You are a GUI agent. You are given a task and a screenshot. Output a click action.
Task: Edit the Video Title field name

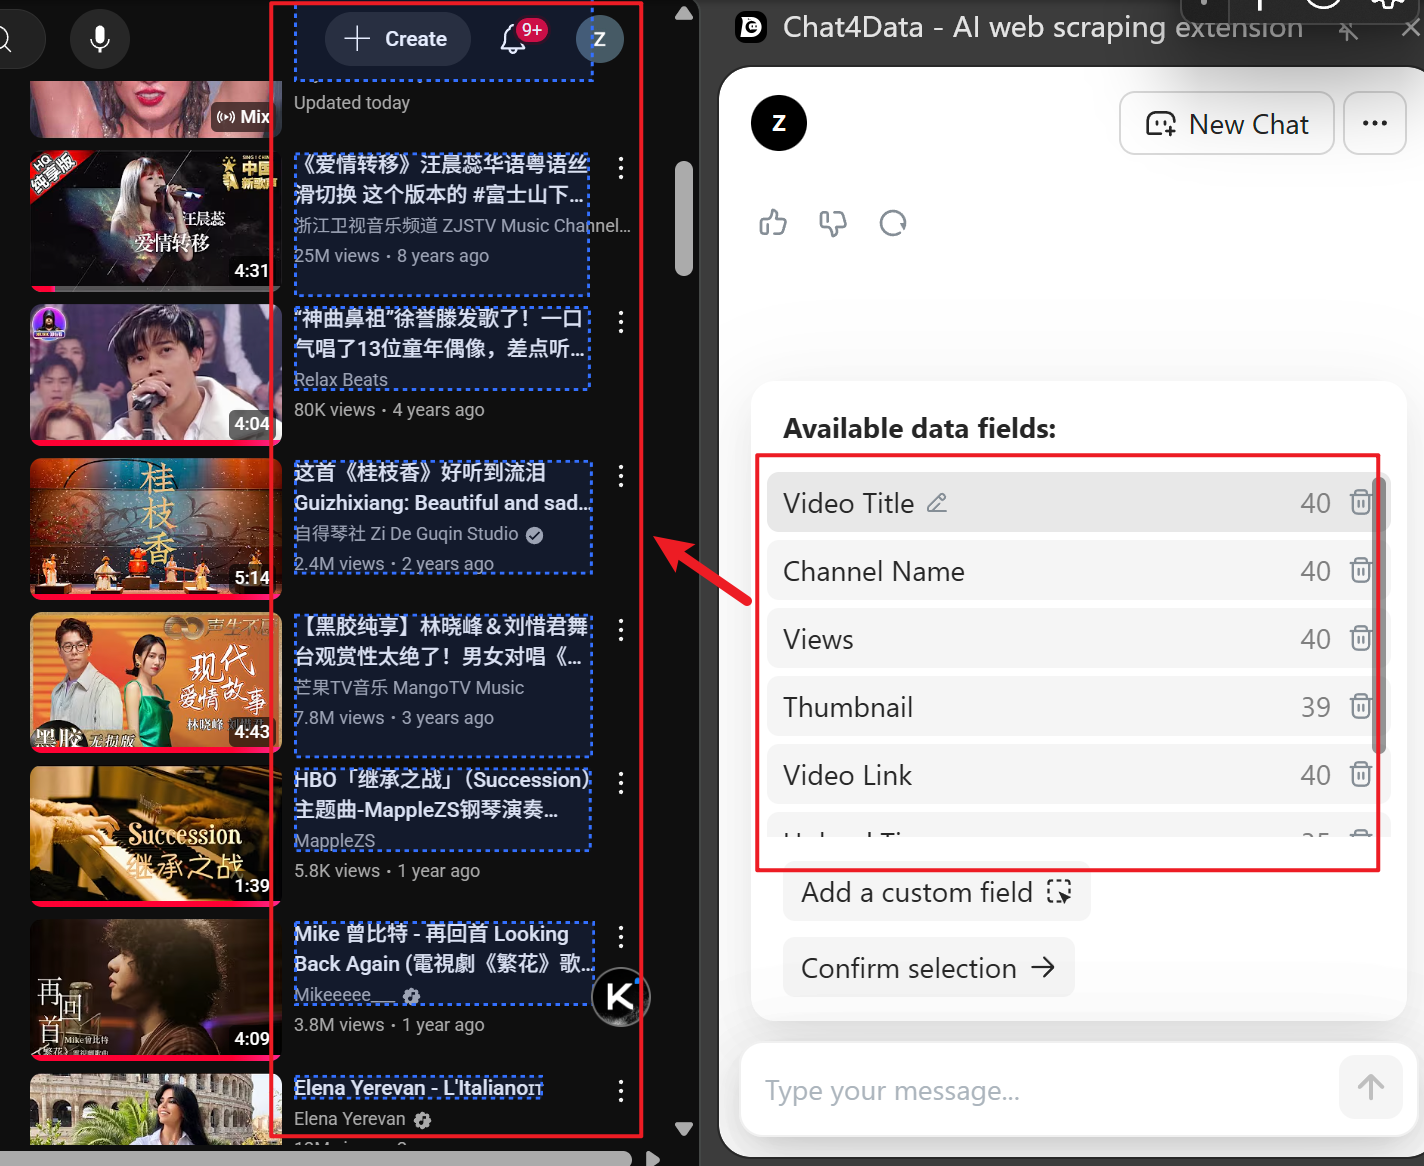[x=937, y=503]
